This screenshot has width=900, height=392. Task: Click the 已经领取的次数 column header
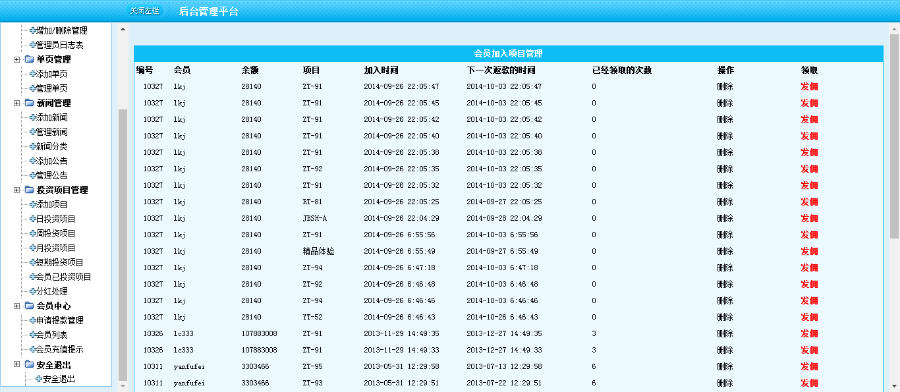pos(622,70)
